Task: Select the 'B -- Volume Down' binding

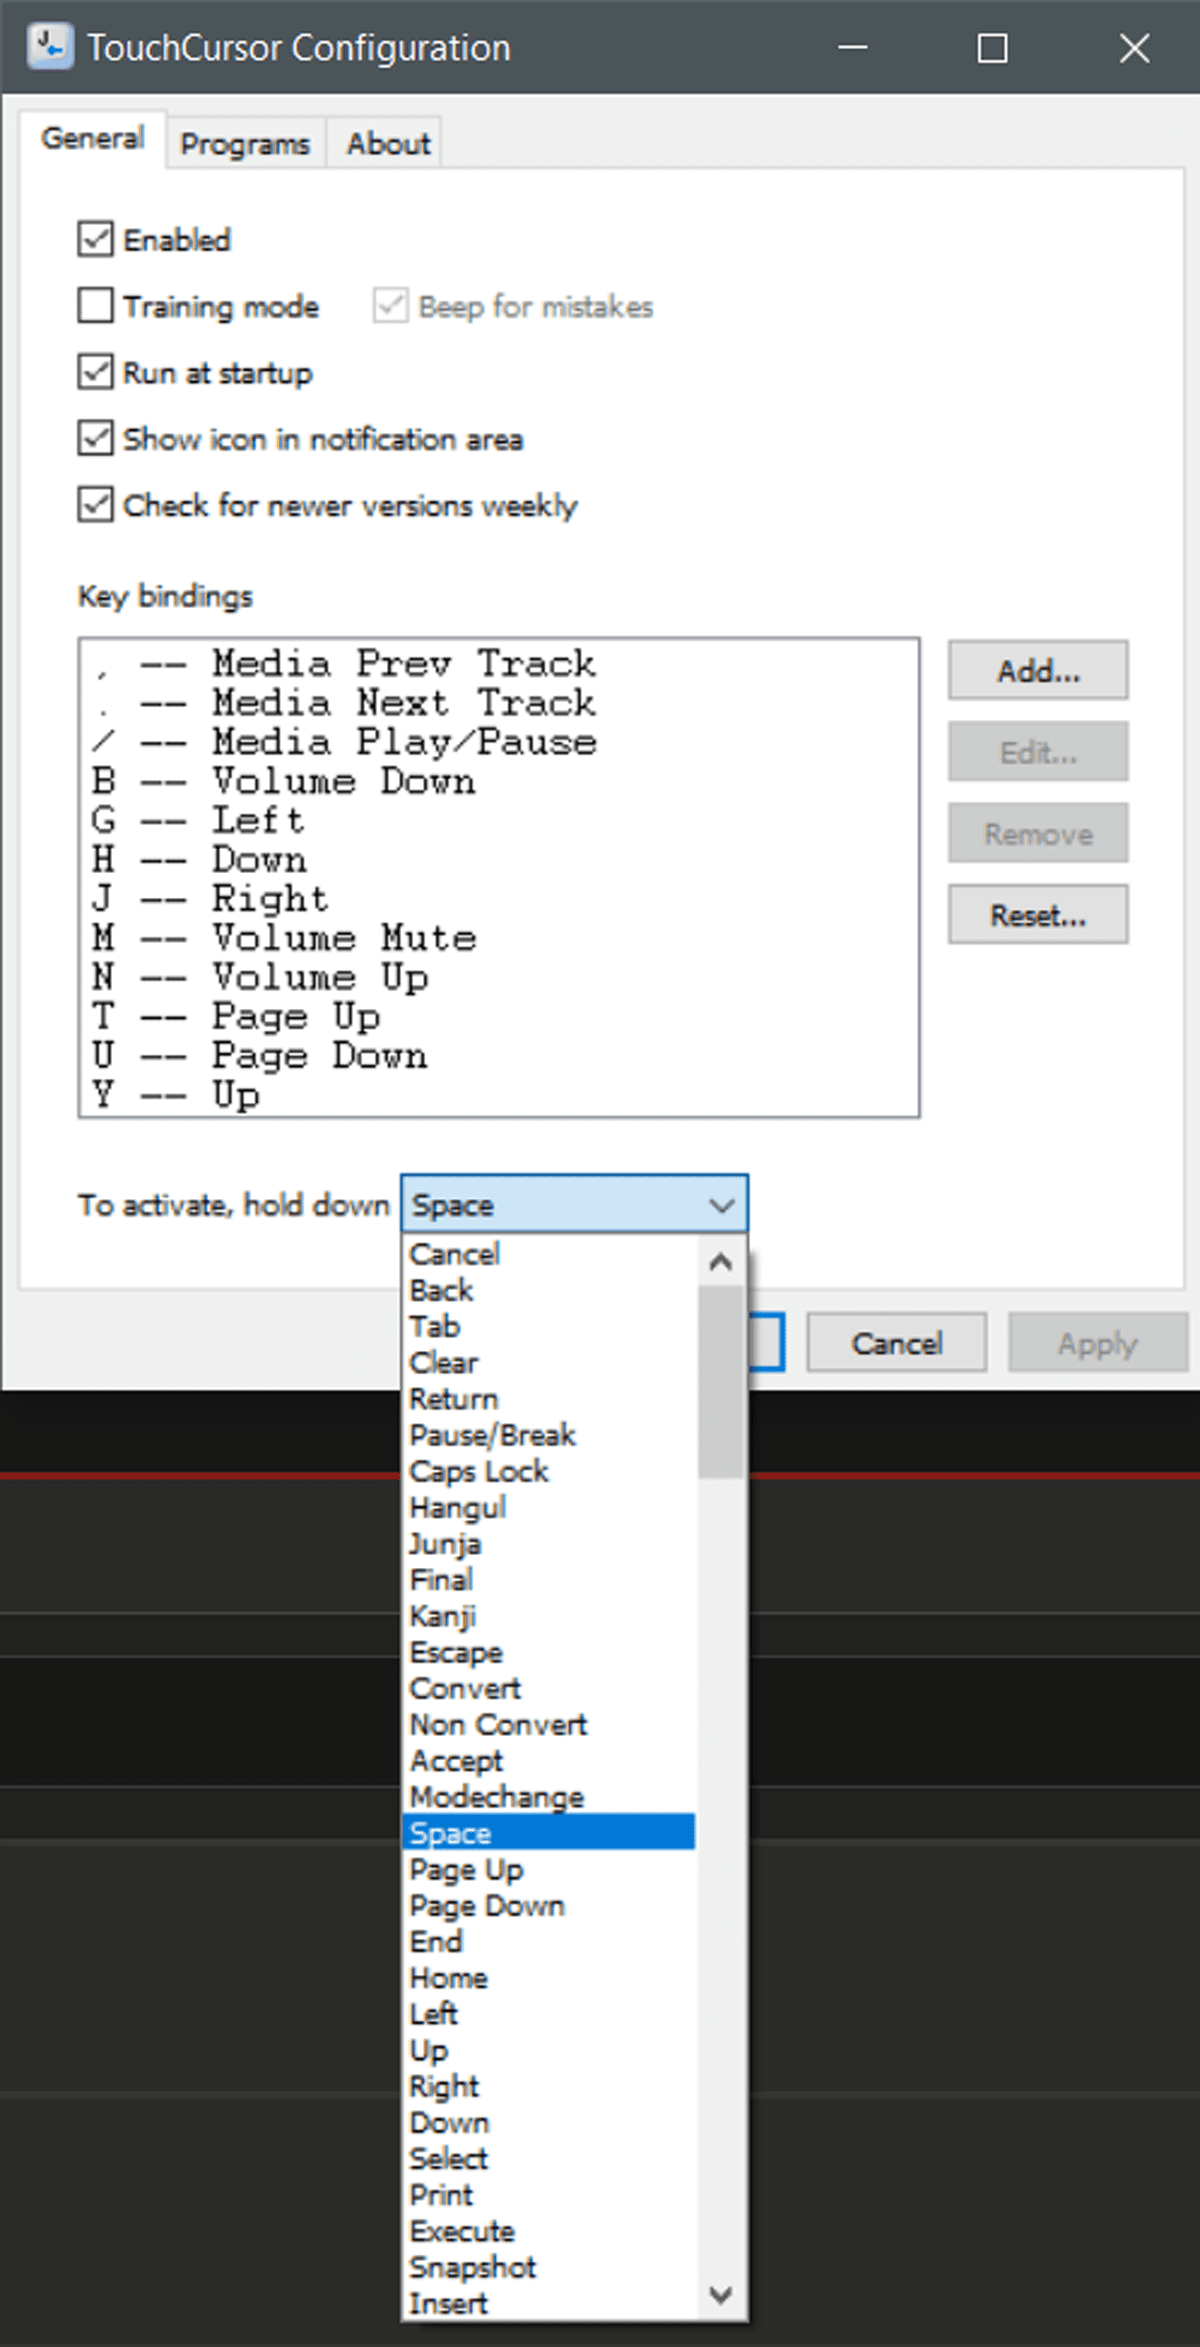Action: coord(498,781)
